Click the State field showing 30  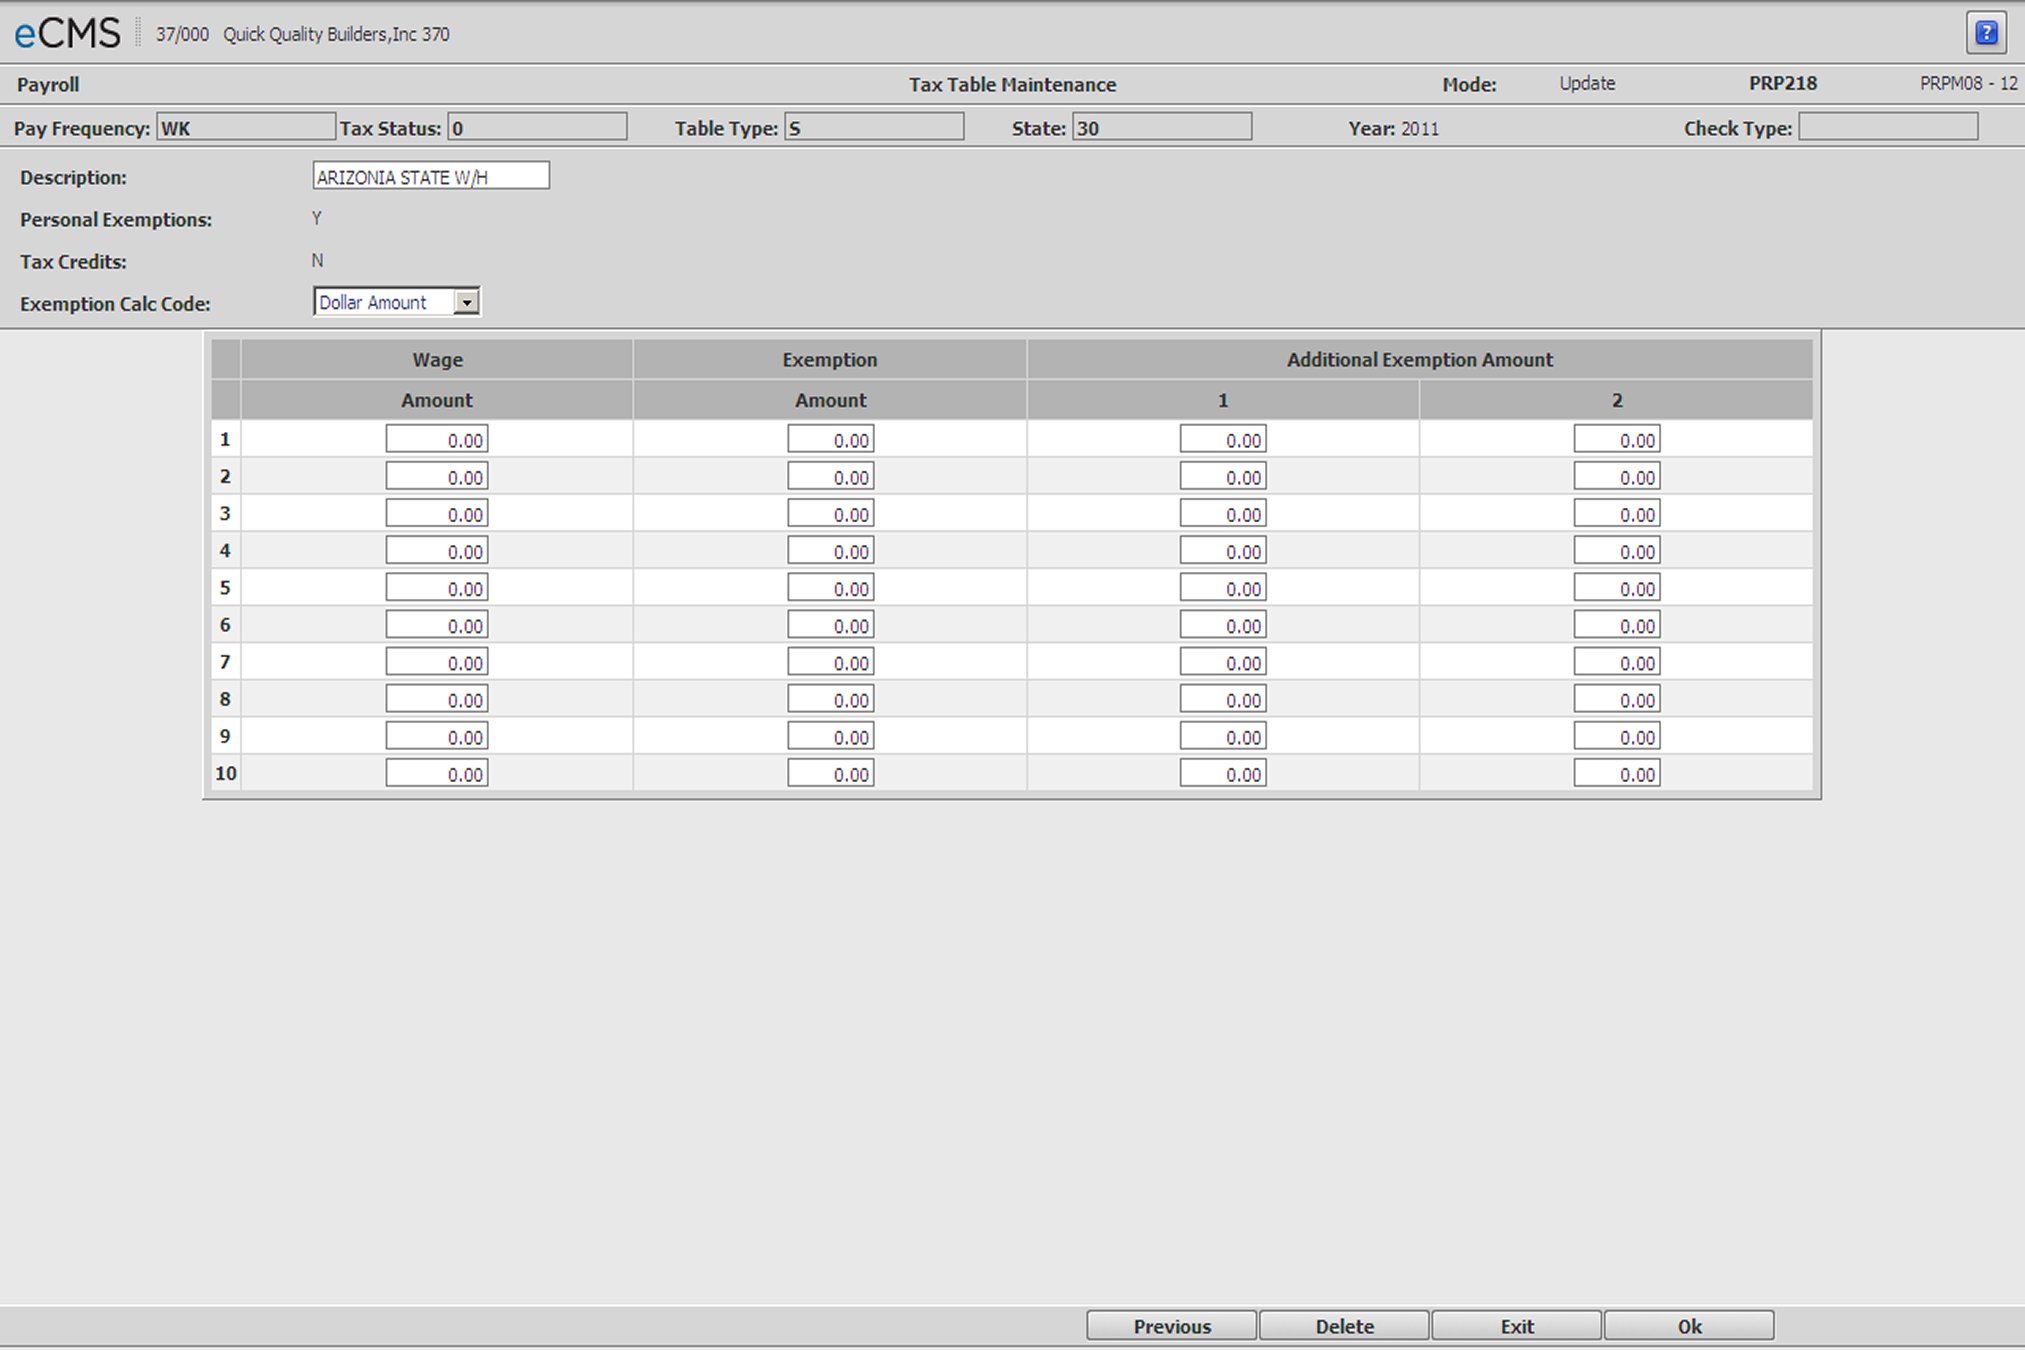click(x=1161, y=127)
